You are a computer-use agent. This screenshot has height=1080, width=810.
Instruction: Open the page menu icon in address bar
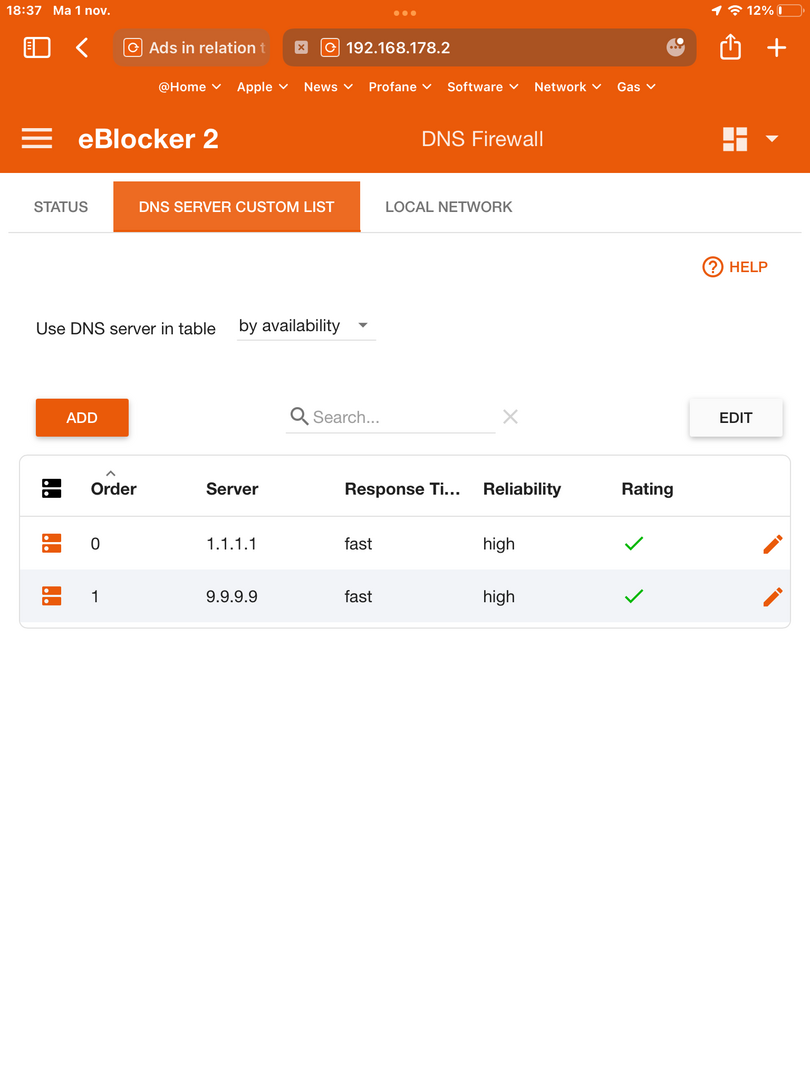(x=676, y=47)
